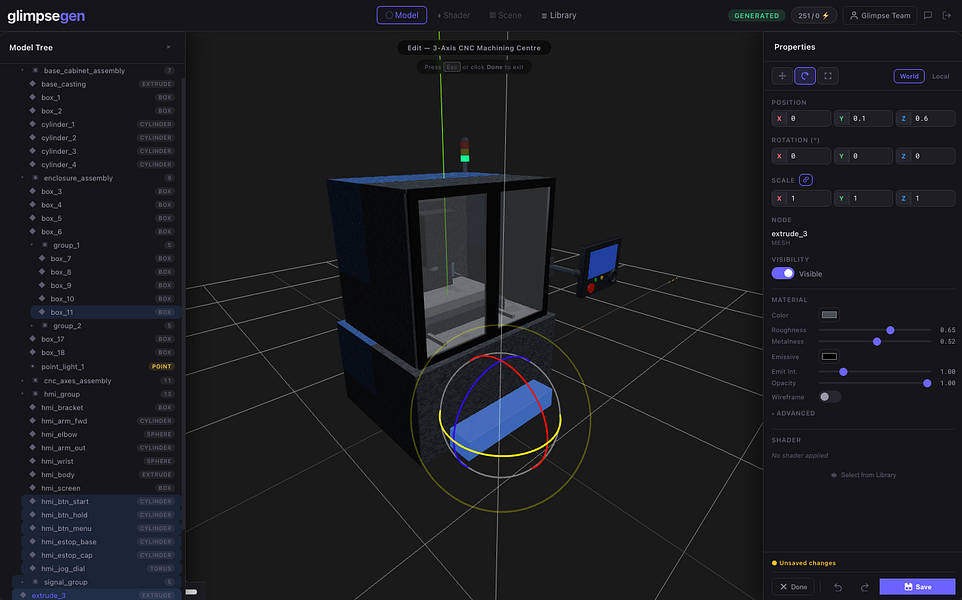Switch to World coordinate space
962x600 pixels.
point(909,76)
